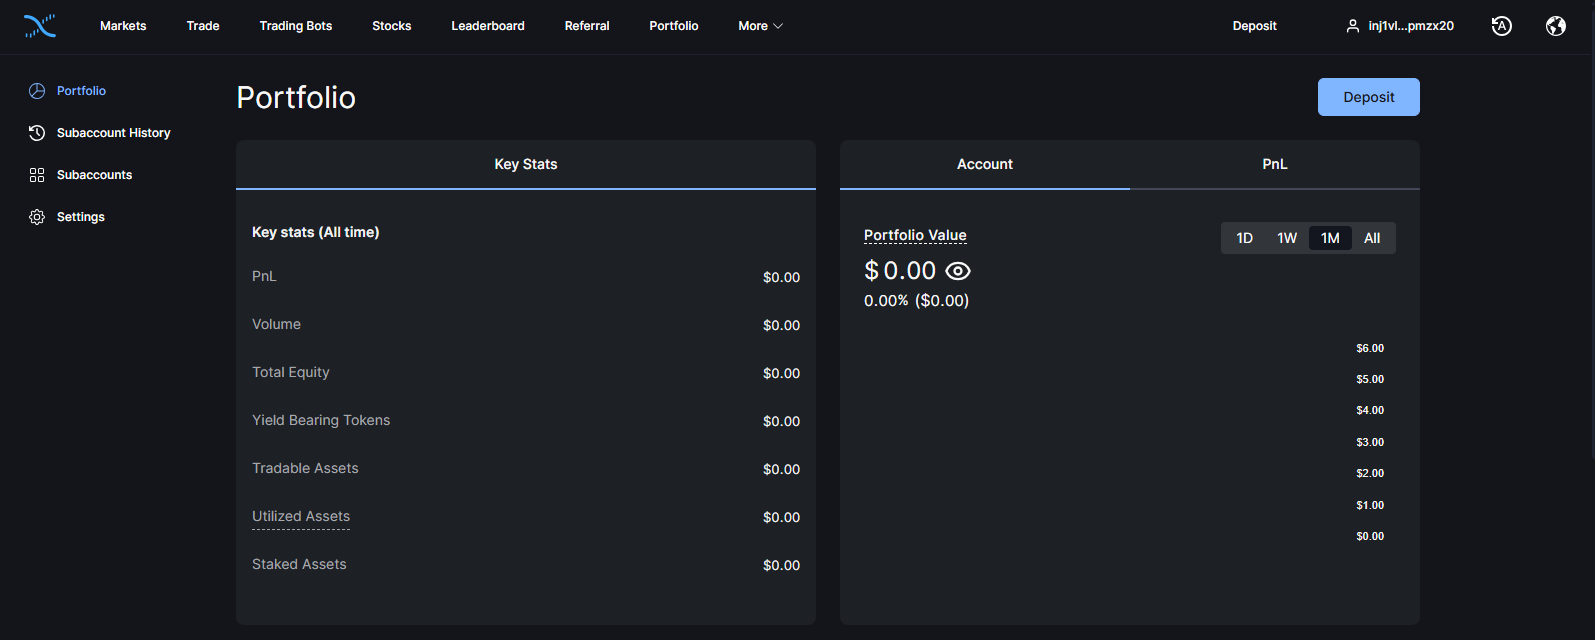Screen dimensions: 1595x640
Task: Click the Subaccount History clock icon
Action: click(37, 133)
